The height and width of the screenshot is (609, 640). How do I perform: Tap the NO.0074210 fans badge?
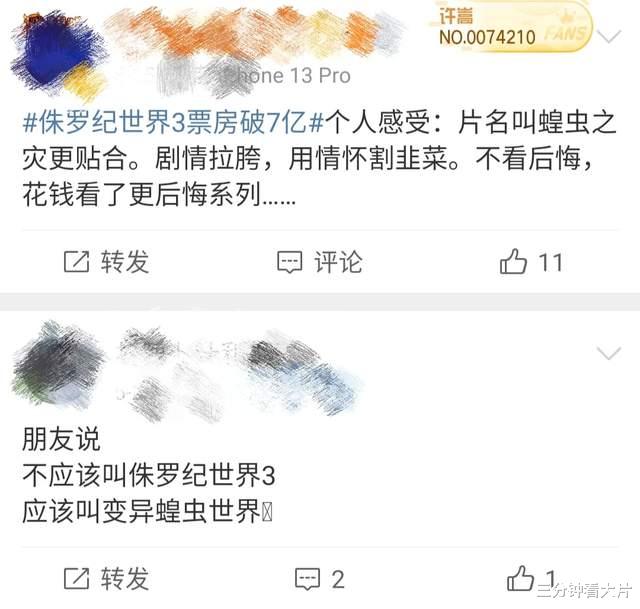tap(512, 27)
